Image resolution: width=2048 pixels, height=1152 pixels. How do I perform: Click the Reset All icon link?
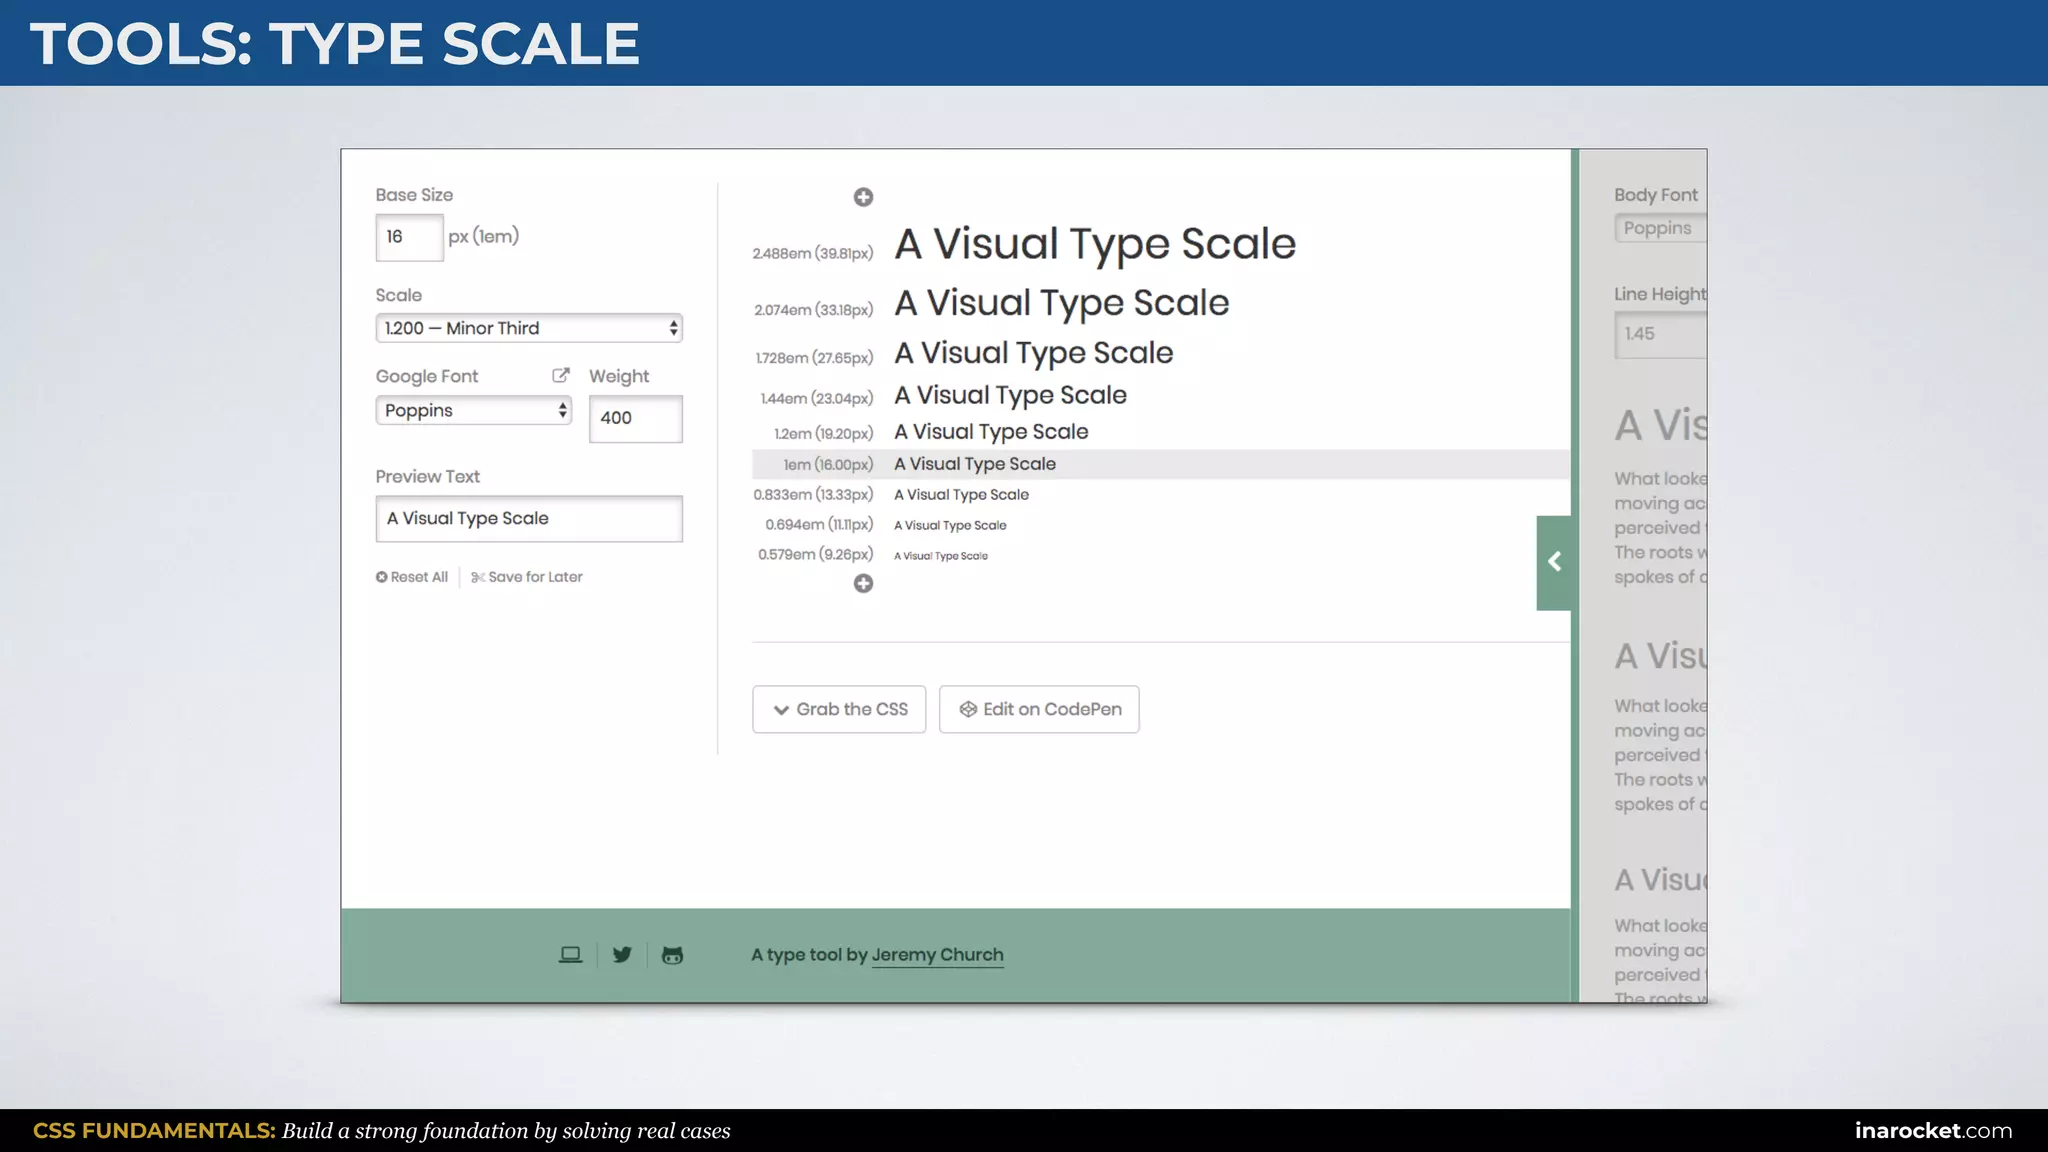click(412, 577)
